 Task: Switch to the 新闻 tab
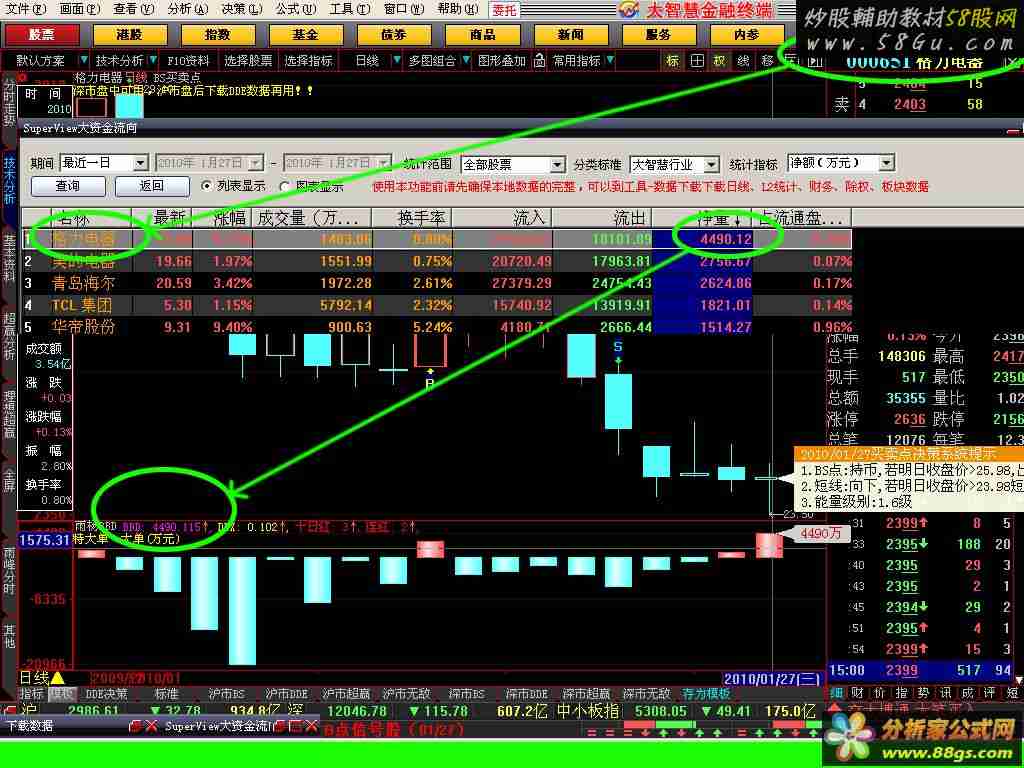point(571,35)
